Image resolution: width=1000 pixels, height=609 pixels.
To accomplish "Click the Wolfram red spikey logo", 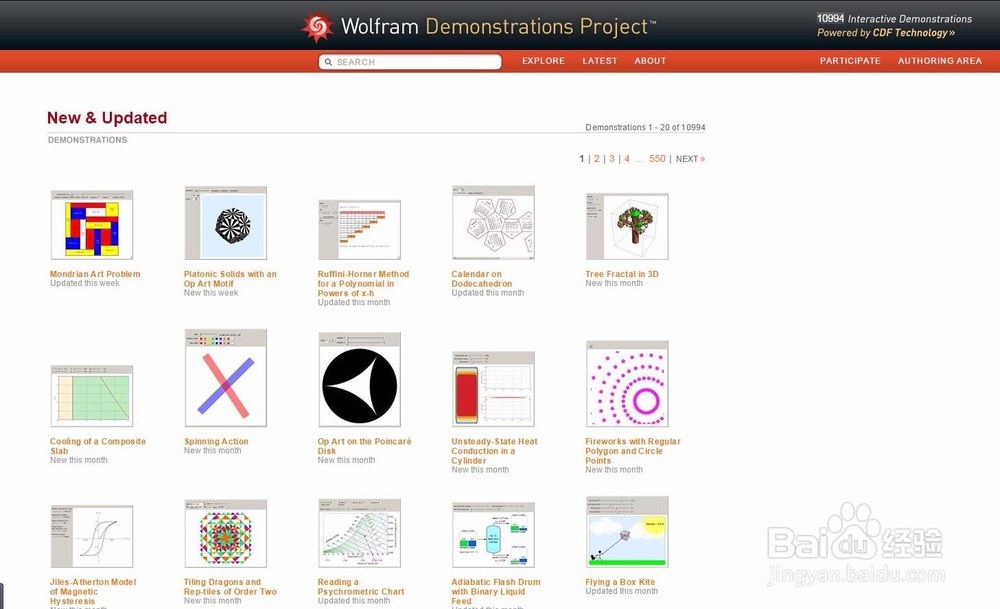I will (x=317, y=26).
